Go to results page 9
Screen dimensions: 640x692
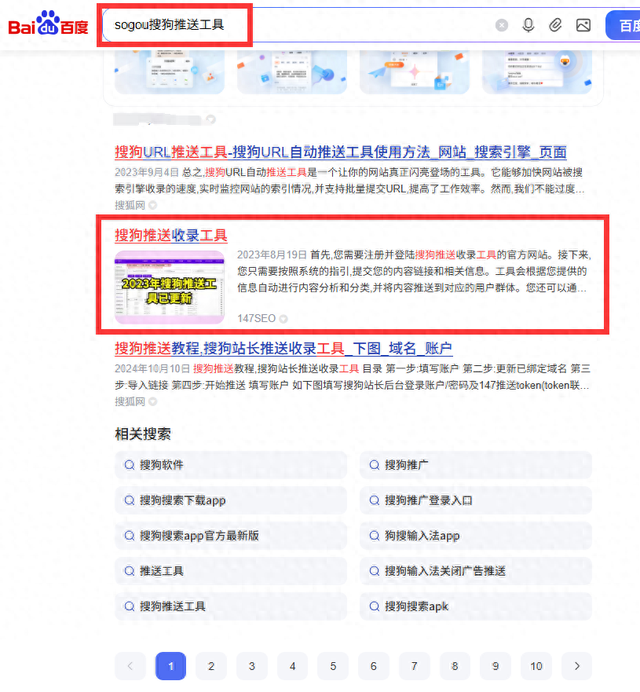pos(496,666)
